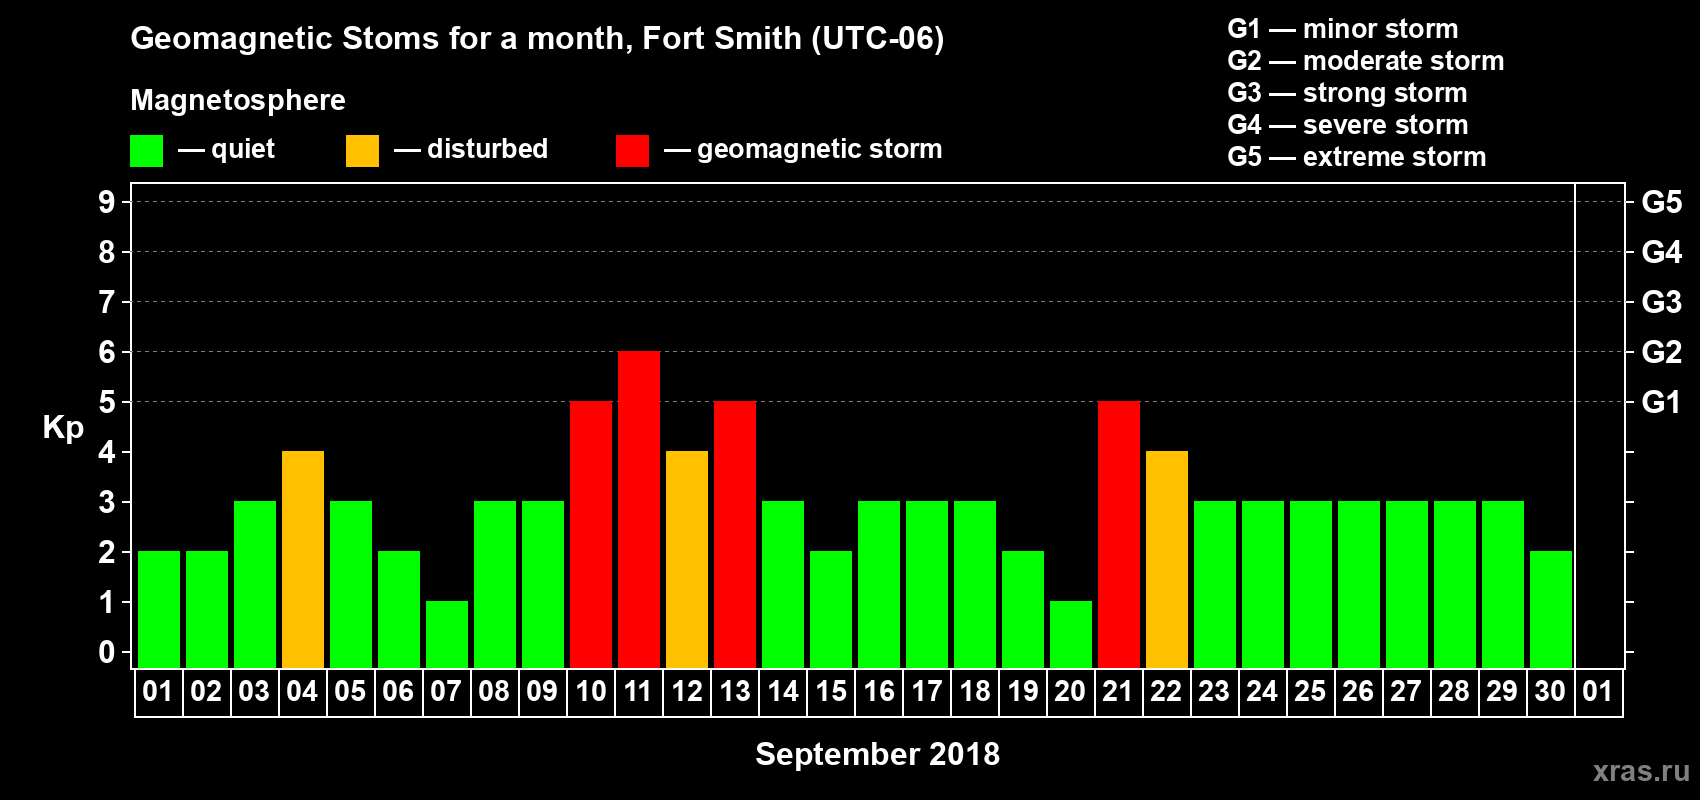Click the green bar for day 15
The image size is (1700, 800).
831,609
